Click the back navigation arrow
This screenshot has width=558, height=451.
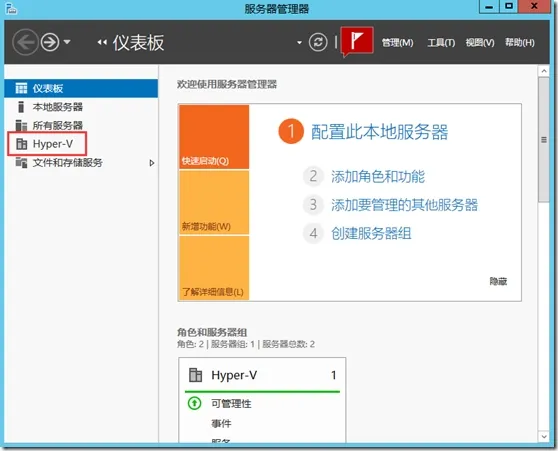click(25, 42)
